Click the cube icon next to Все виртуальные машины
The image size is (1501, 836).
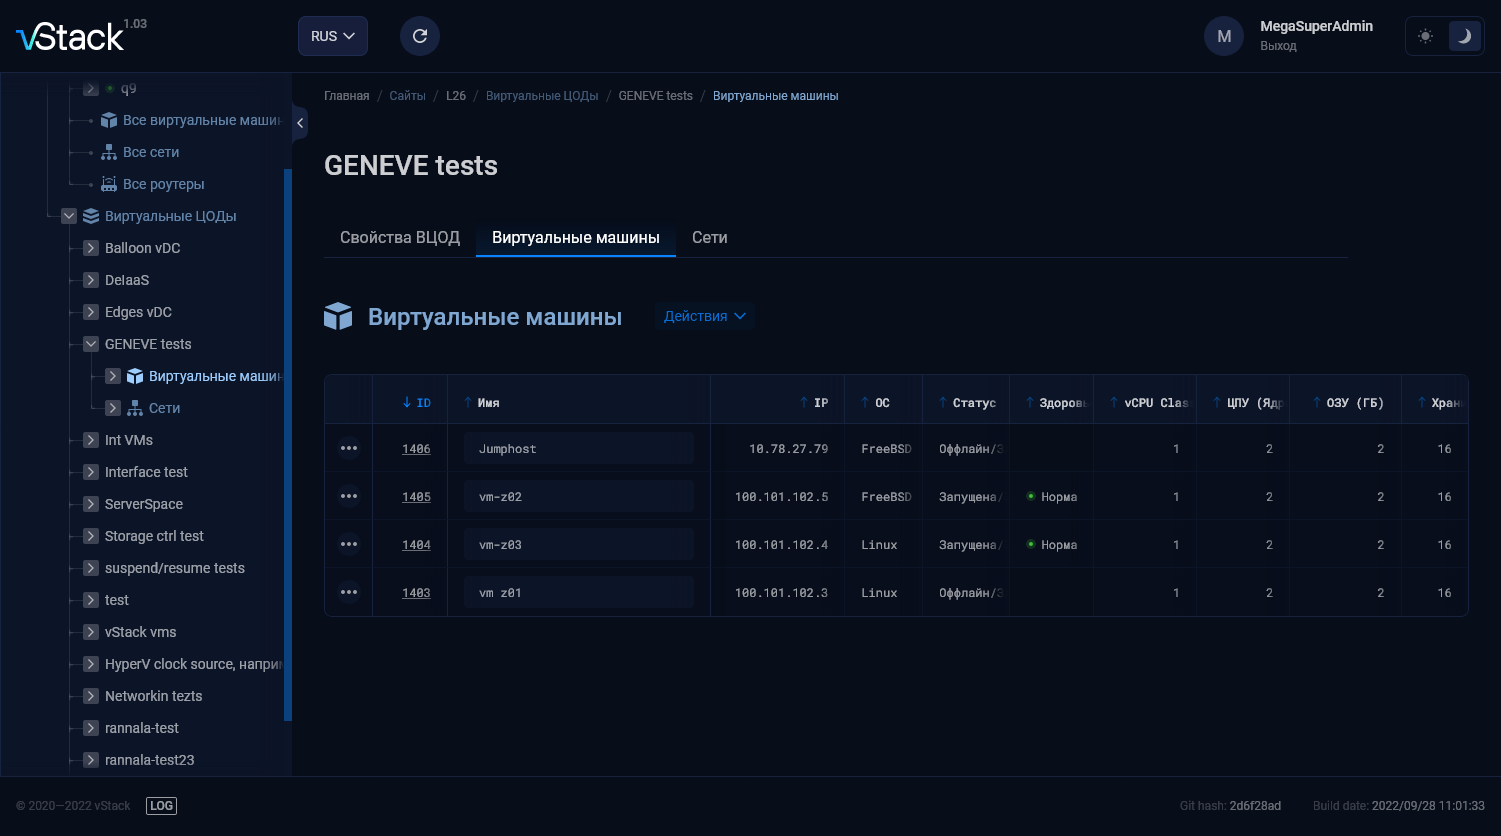109,120
